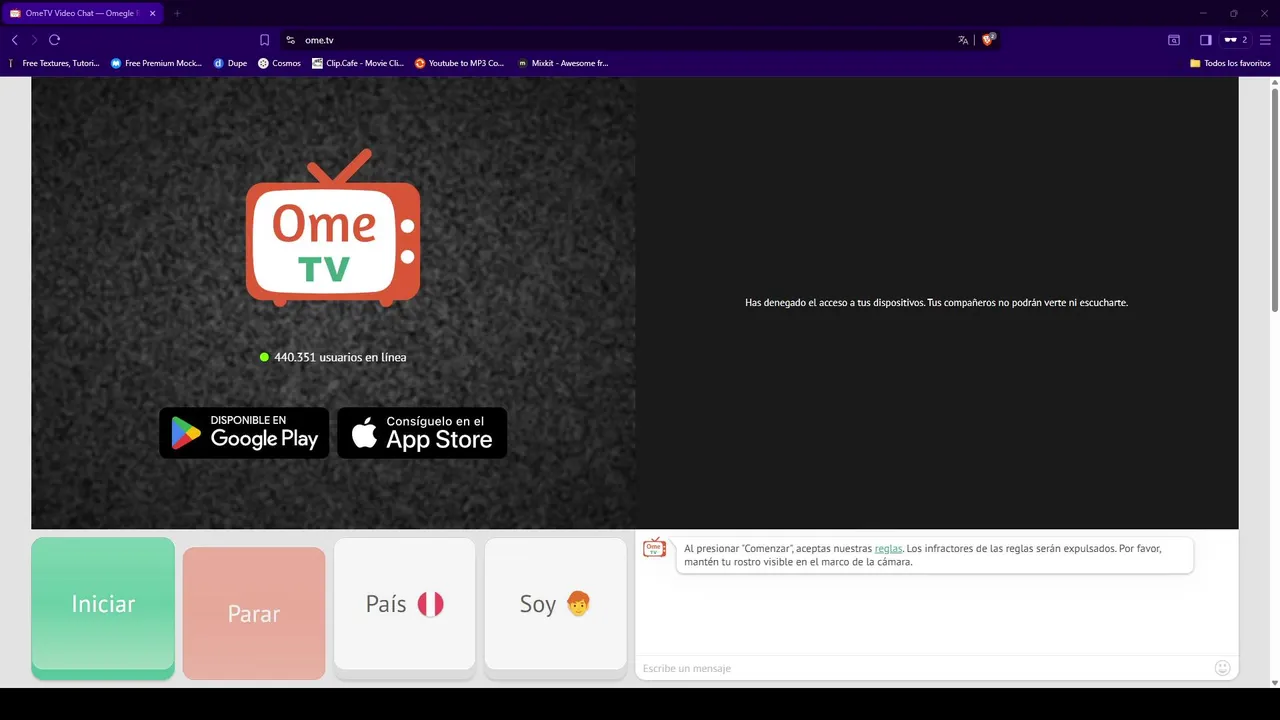Image resolution: width=1280 pixels, height=720 pixels.
Task: Reload the ome.tv page
Action: click(55, 40)
